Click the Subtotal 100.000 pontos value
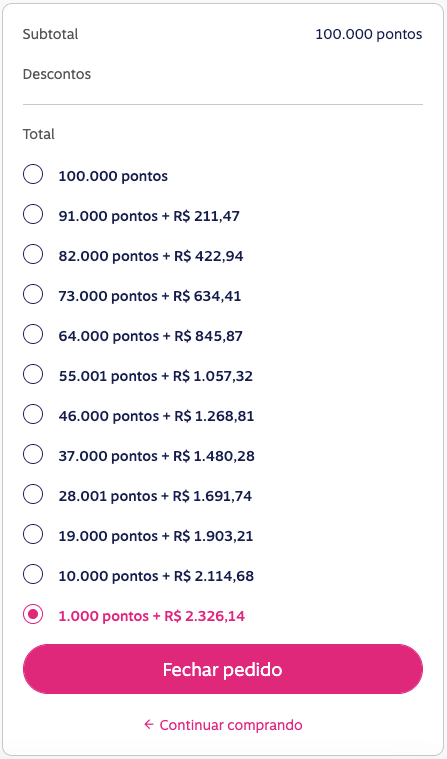This screenshot has height=759, width=447. pyautogui.click(x=369, y=34)
